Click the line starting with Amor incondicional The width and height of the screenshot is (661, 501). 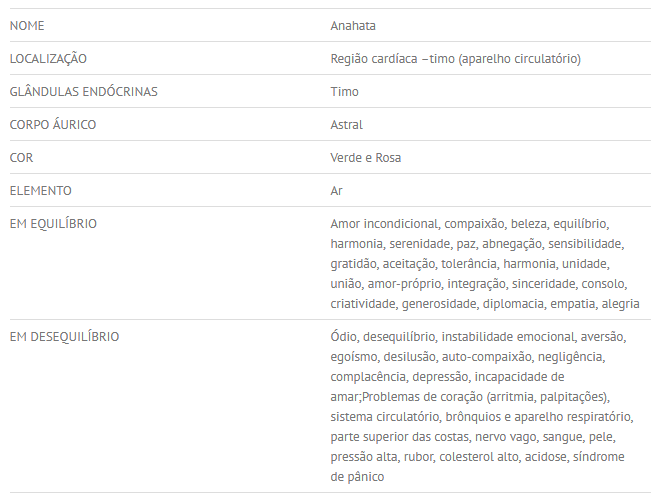469,223
